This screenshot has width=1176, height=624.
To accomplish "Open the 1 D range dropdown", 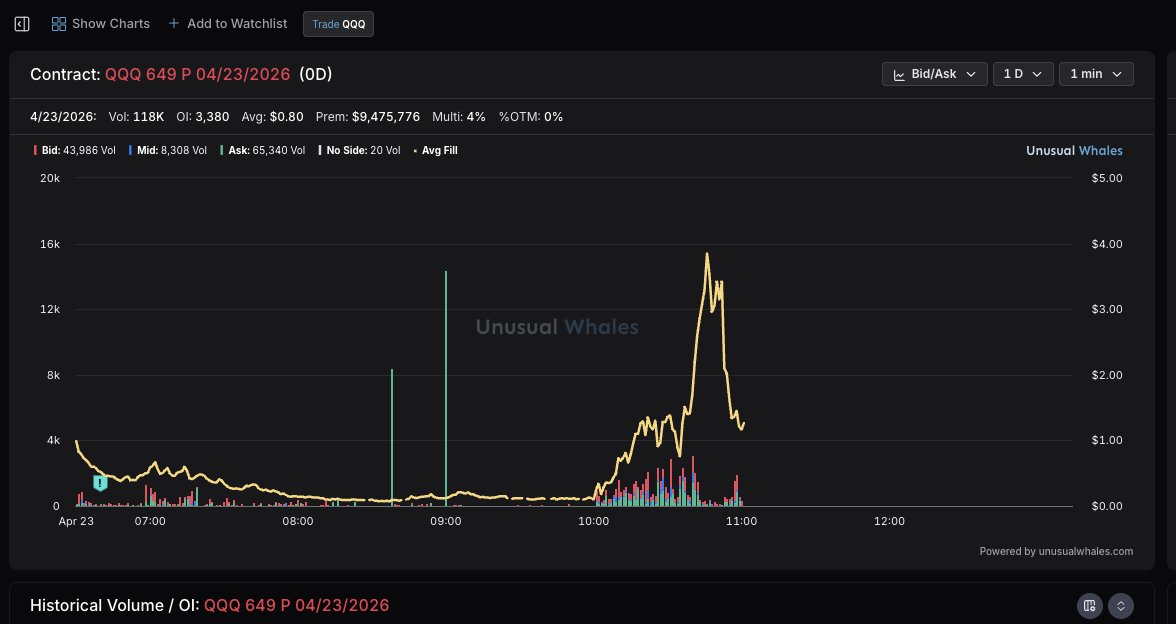I will tap(1023, 74).
